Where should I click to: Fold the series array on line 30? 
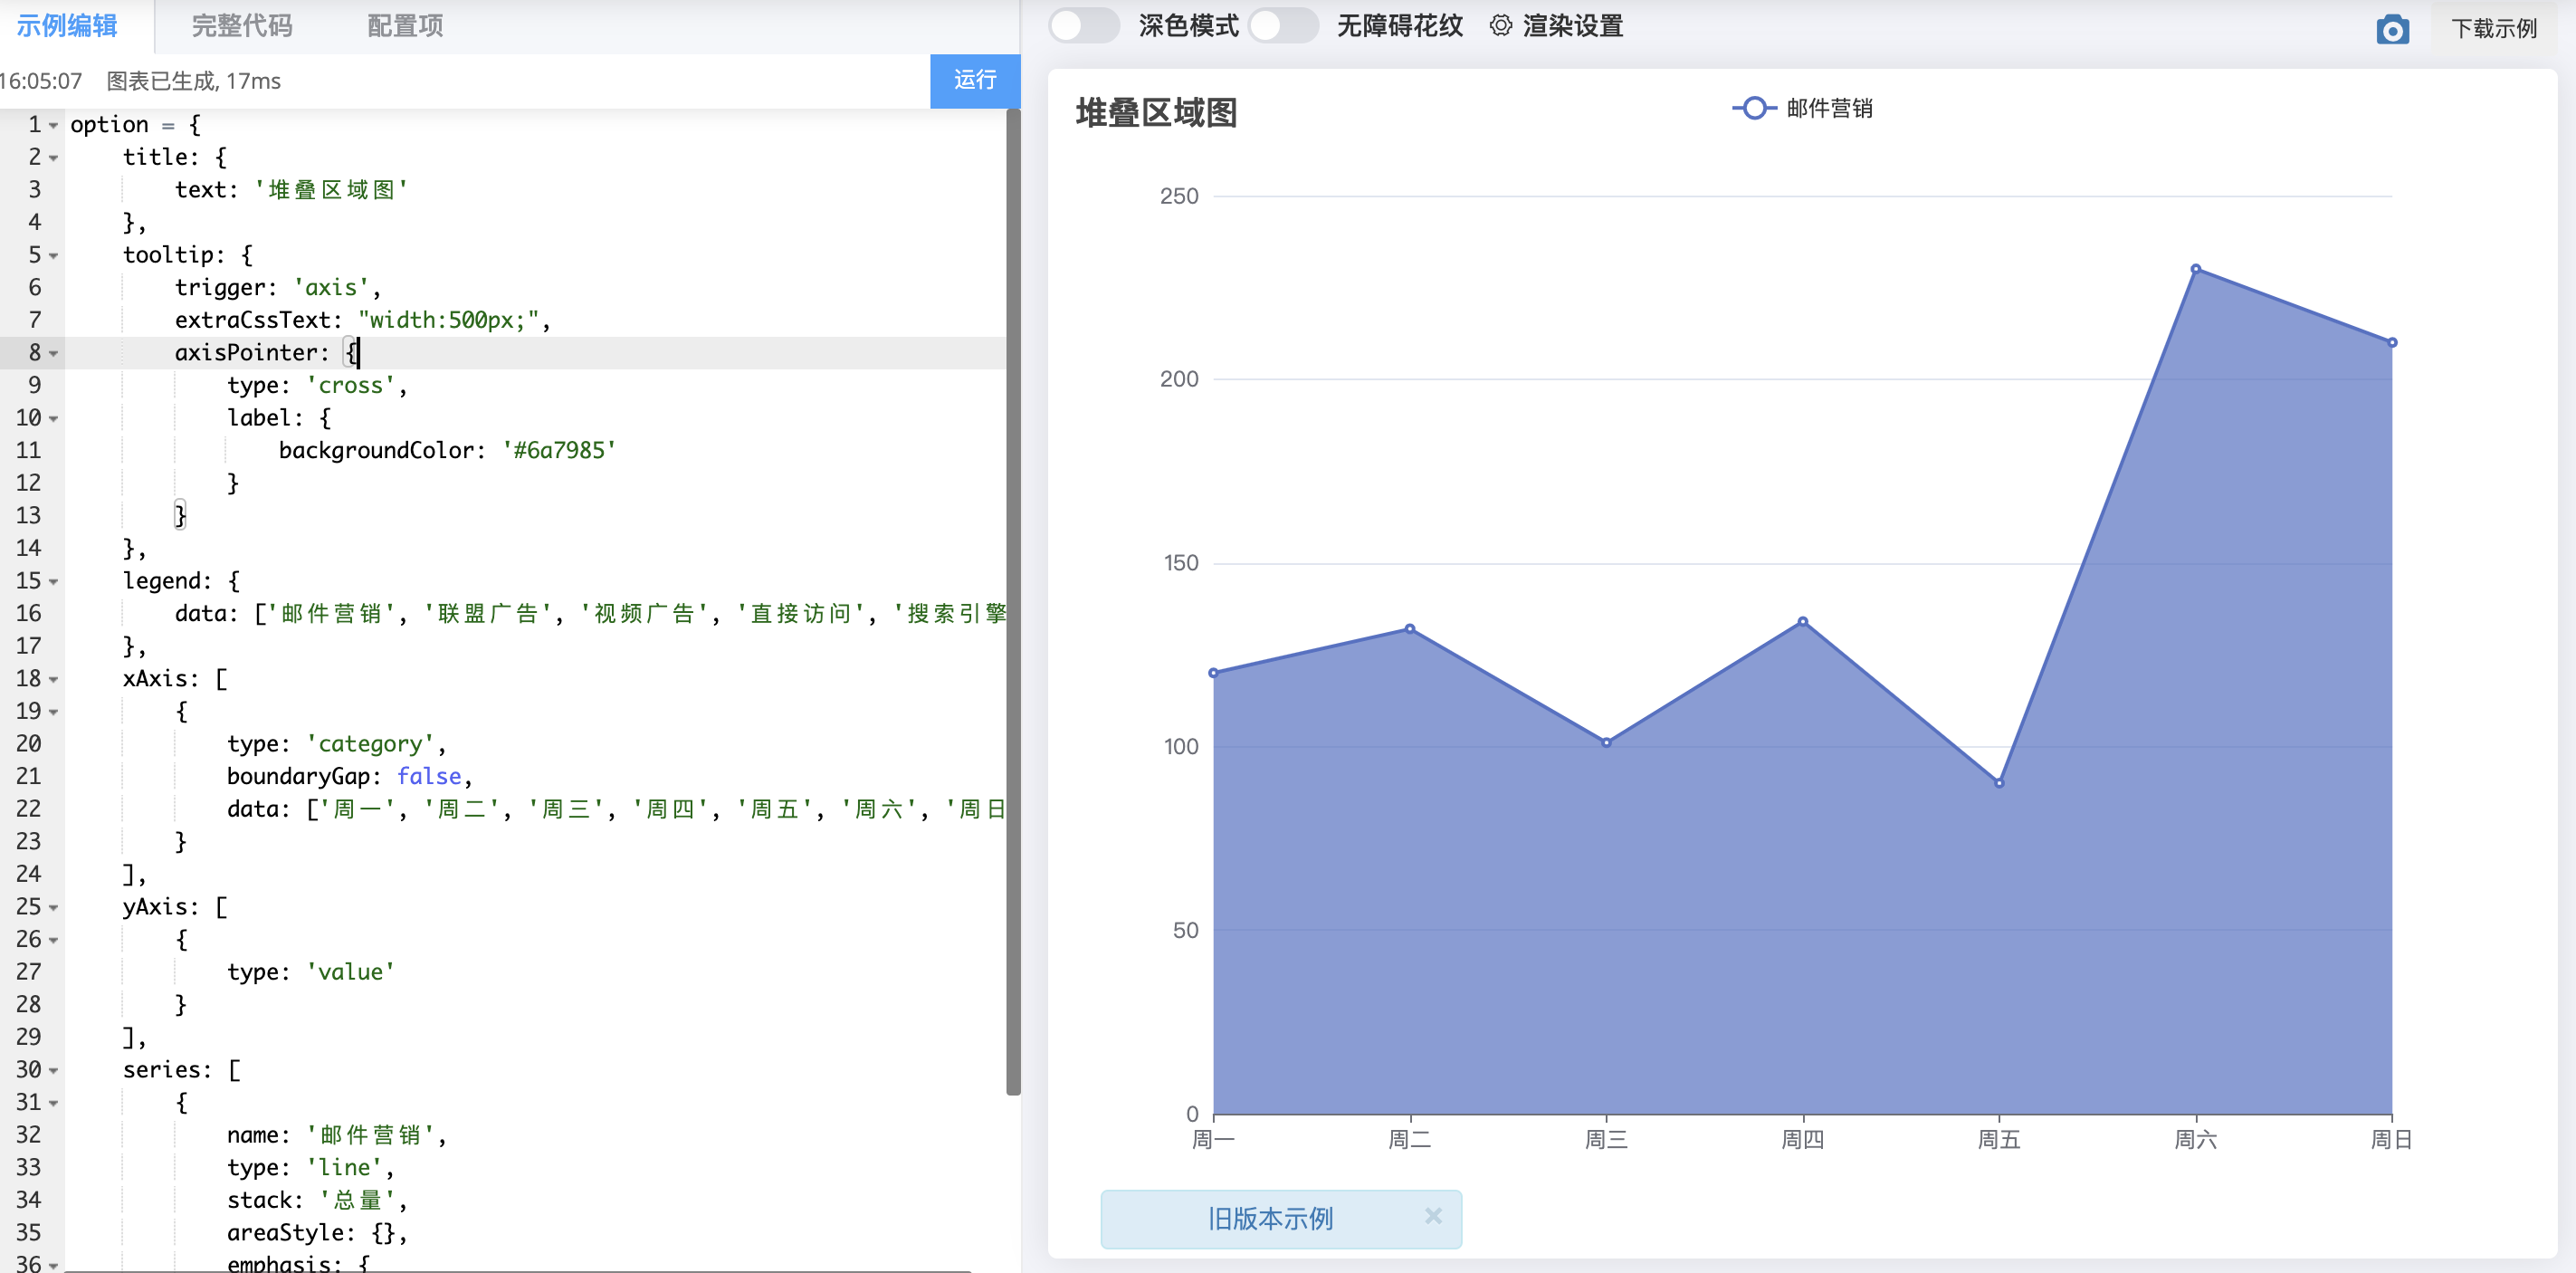[x=54, y=1071]
